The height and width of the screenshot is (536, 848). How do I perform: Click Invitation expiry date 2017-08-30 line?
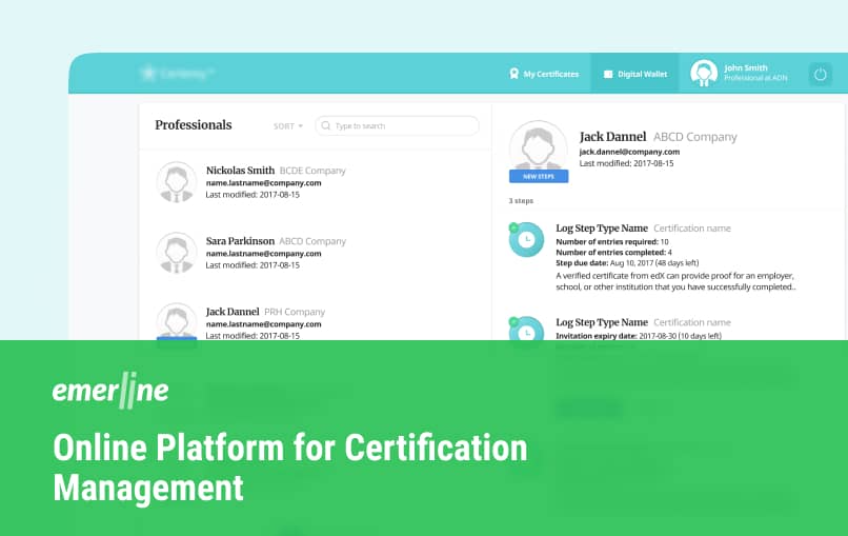click(x=639, y=336)
